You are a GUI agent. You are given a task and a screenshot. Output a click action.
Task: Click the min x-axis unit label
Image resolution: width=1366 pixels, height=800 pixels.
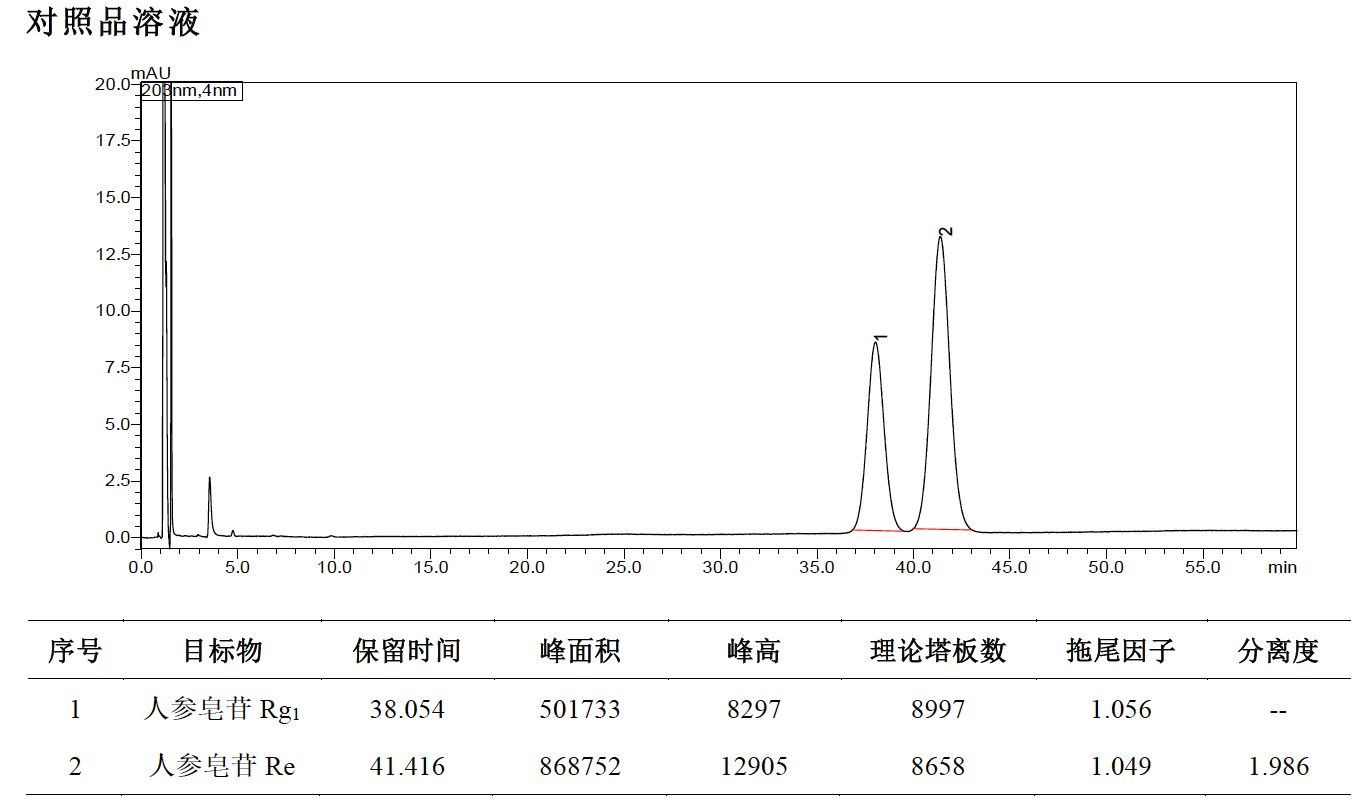point(1282,567)
